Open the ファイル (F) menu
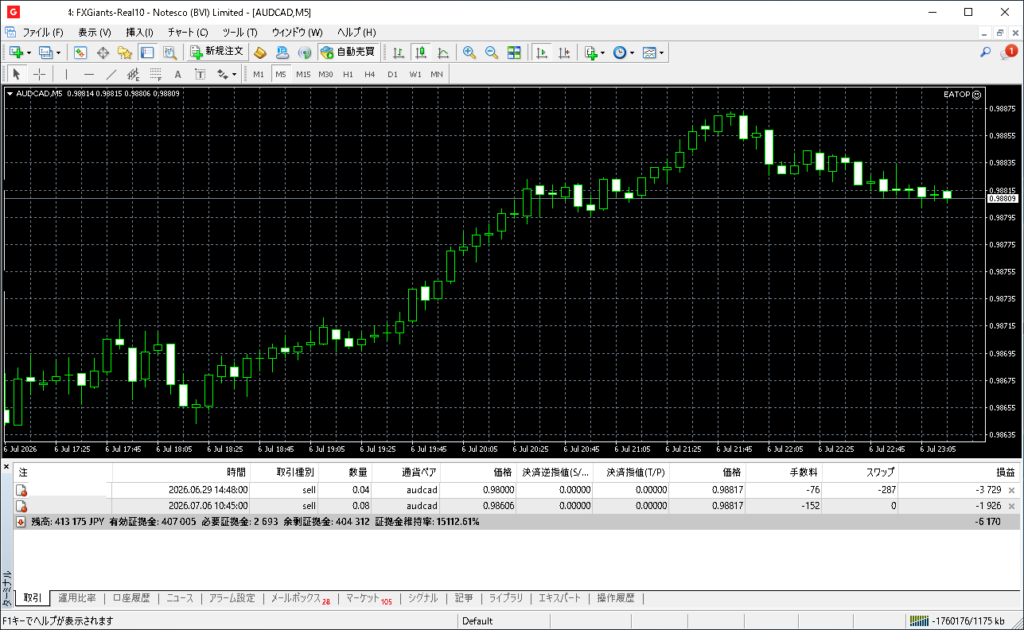 tap(43, 33)
